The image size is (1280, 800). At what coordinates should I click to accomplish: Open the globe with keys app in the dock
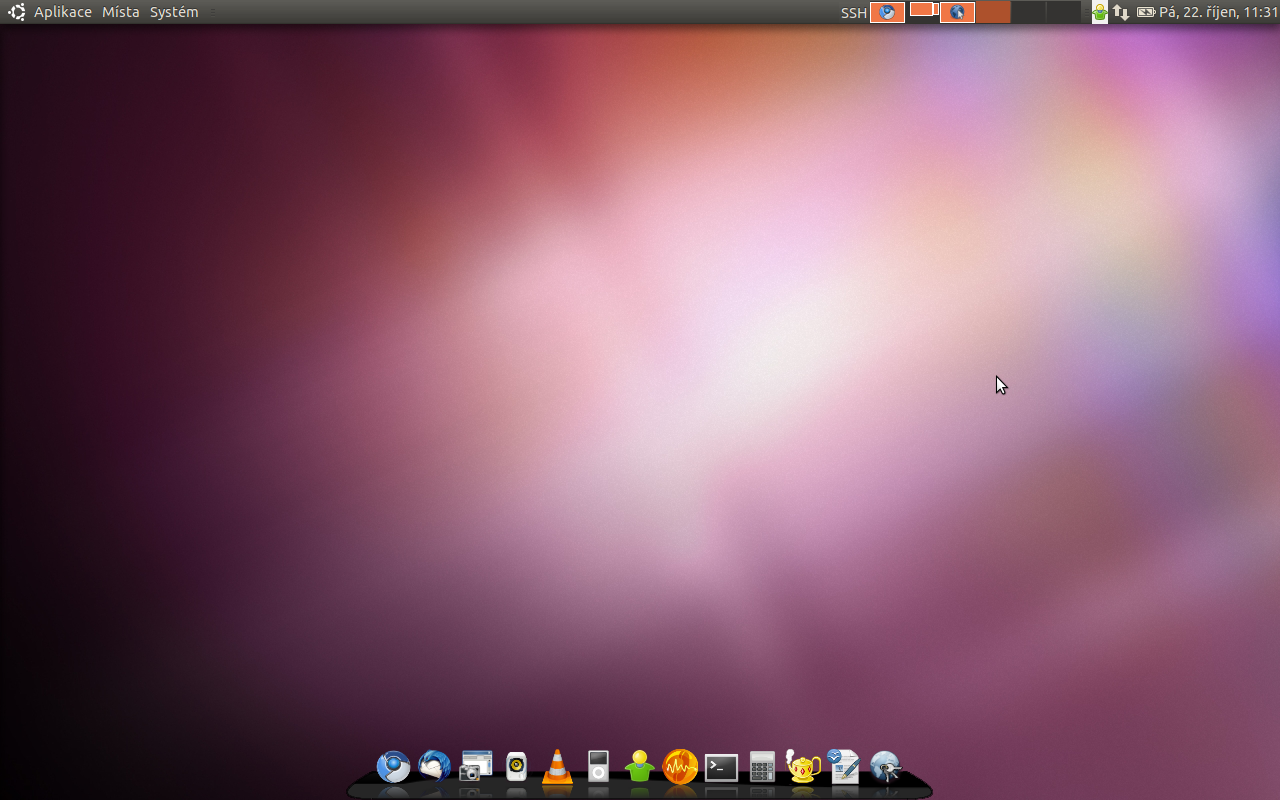pos(886,767)
